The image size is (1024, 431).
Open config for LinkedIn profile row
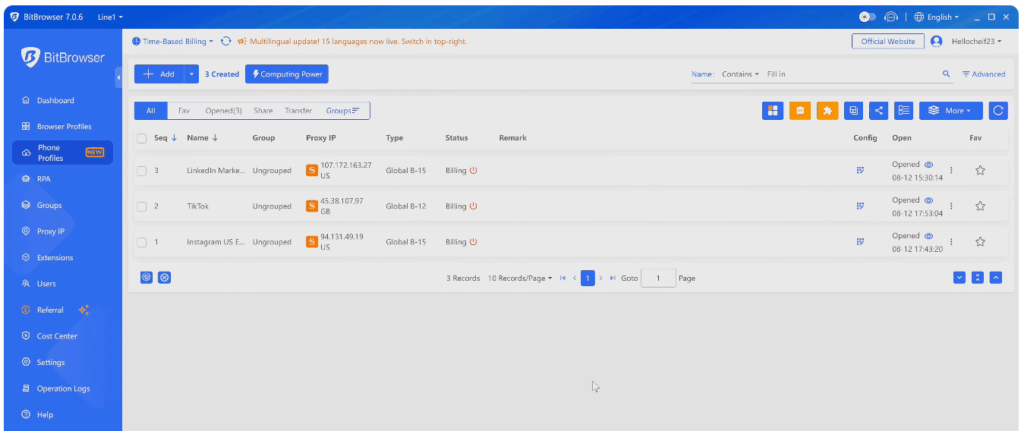pos(860,170)
